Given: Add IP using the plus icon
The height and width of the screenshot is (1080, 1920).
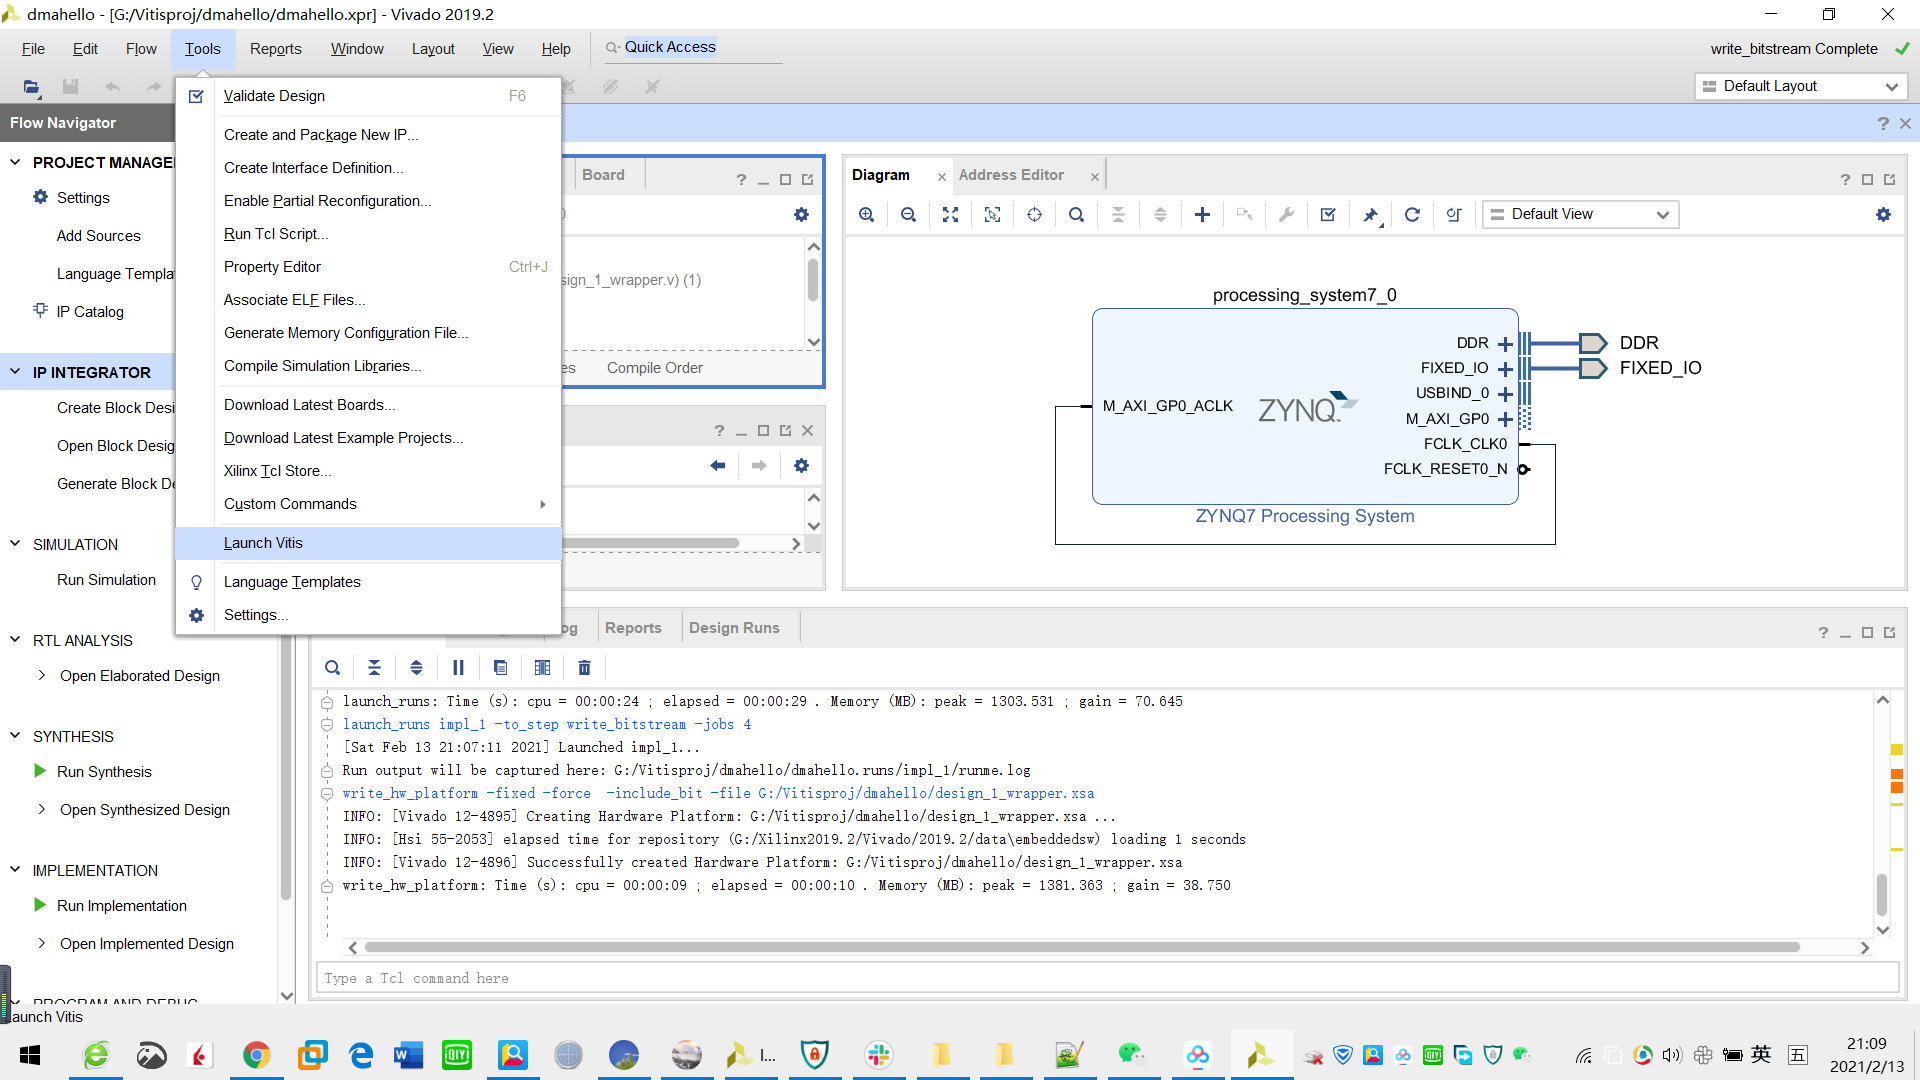Looking at the screenshot, I should 1202,214.
